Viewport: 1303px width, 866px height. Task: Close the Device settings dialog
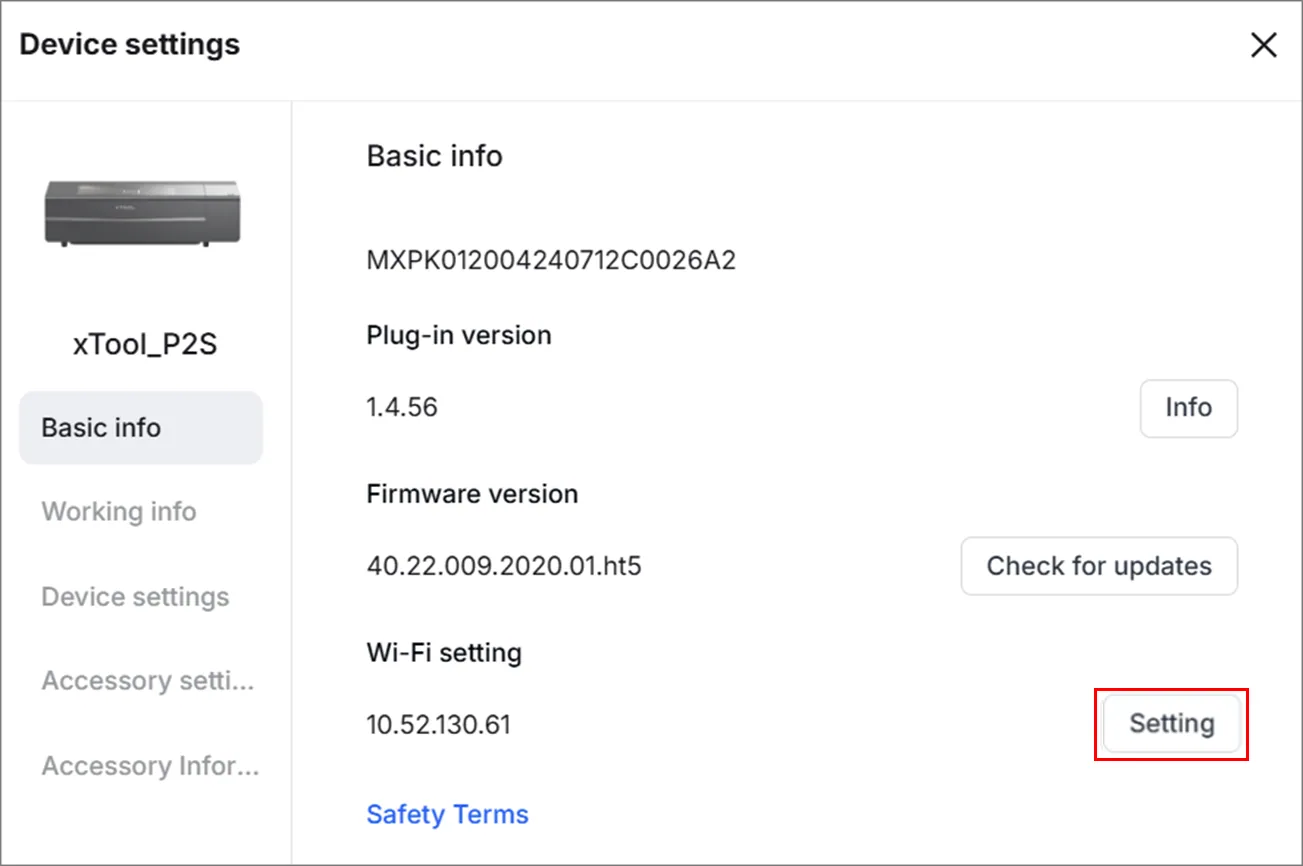point(1264,45)
